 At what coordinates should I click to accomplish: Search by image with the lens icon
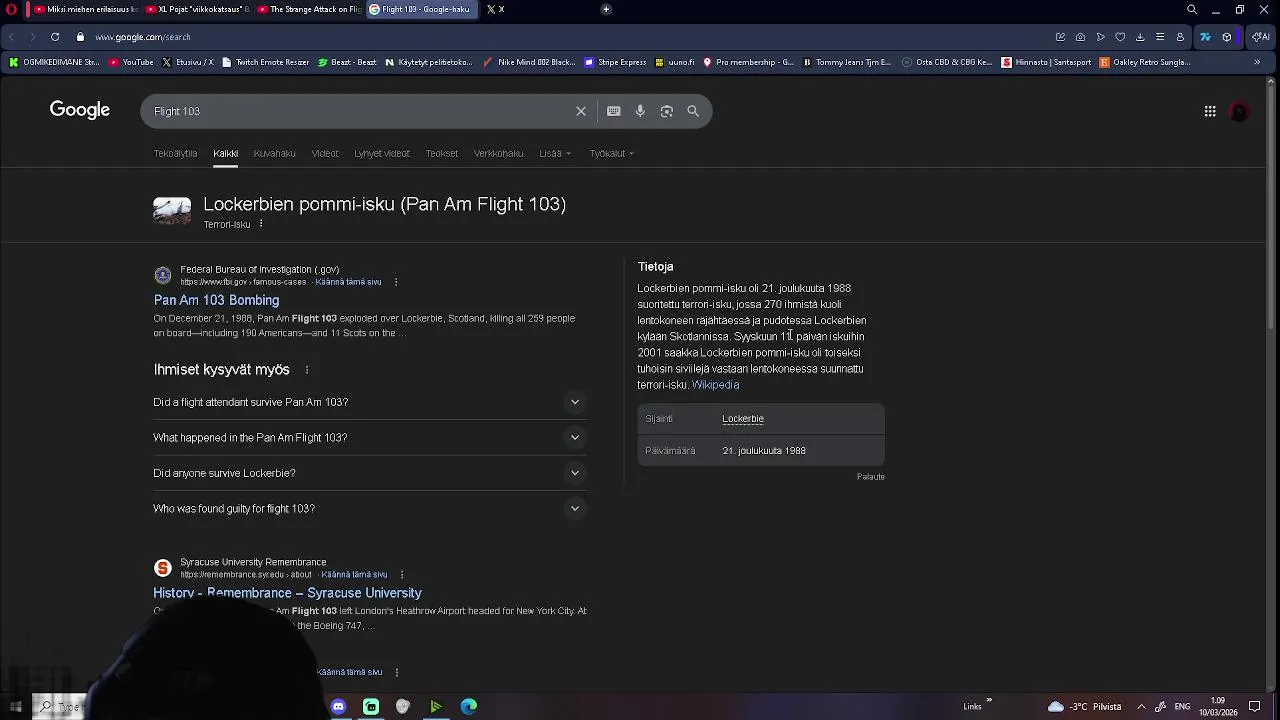pos(667,111)
